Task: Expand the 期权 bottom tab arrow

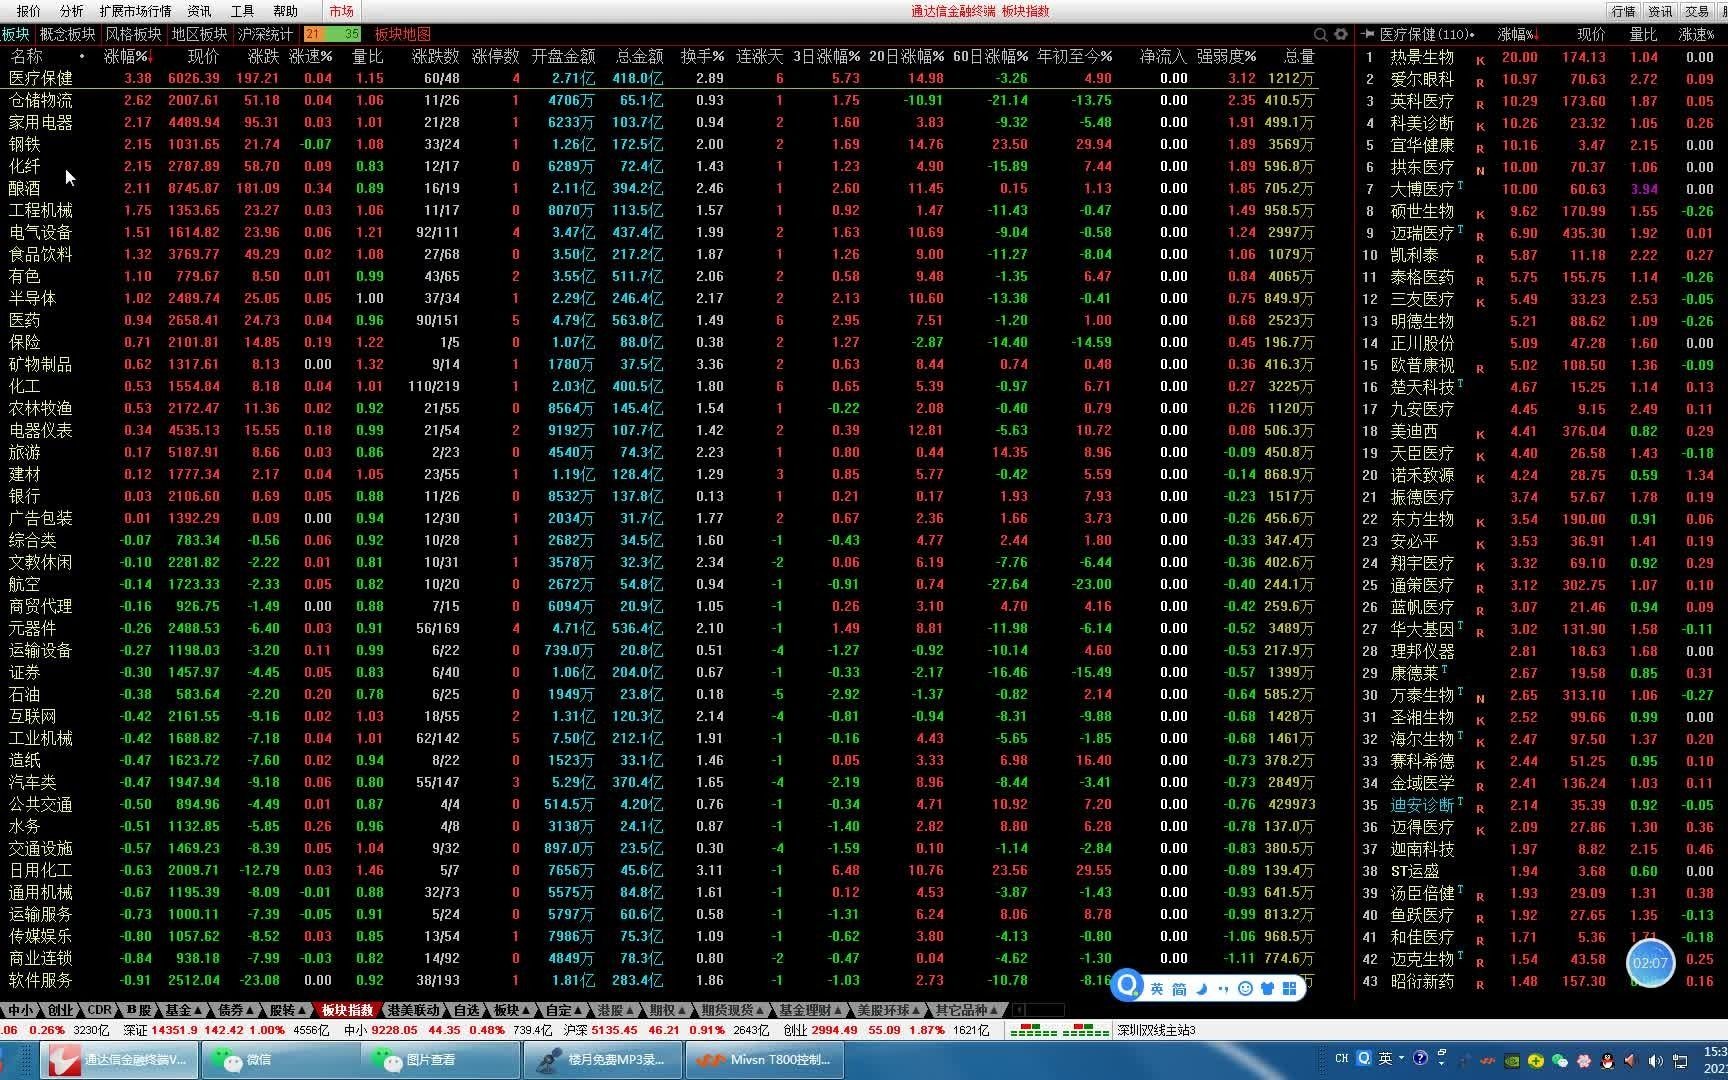Action: pyautogui.click(x=682, y=1010)
